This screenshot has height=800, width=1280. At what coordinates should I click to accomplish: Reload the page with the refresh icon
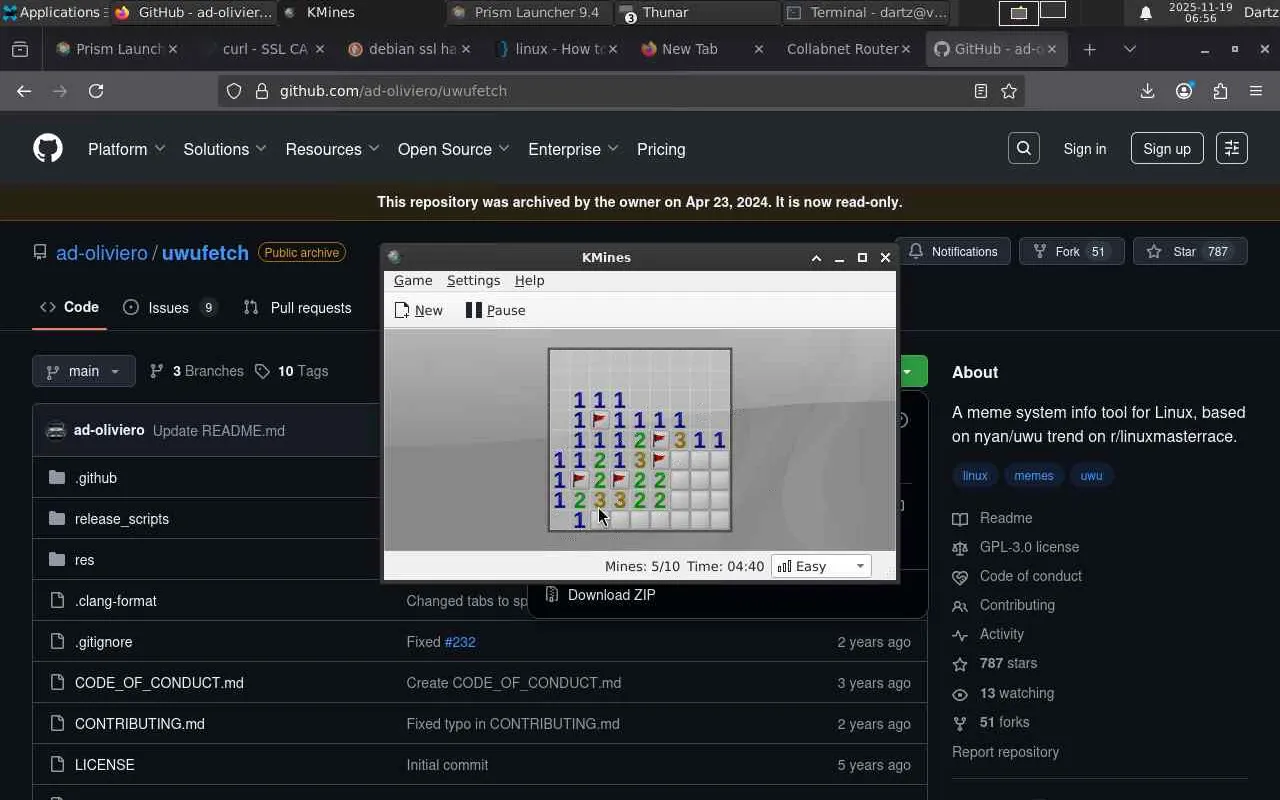tap(96, 91)
